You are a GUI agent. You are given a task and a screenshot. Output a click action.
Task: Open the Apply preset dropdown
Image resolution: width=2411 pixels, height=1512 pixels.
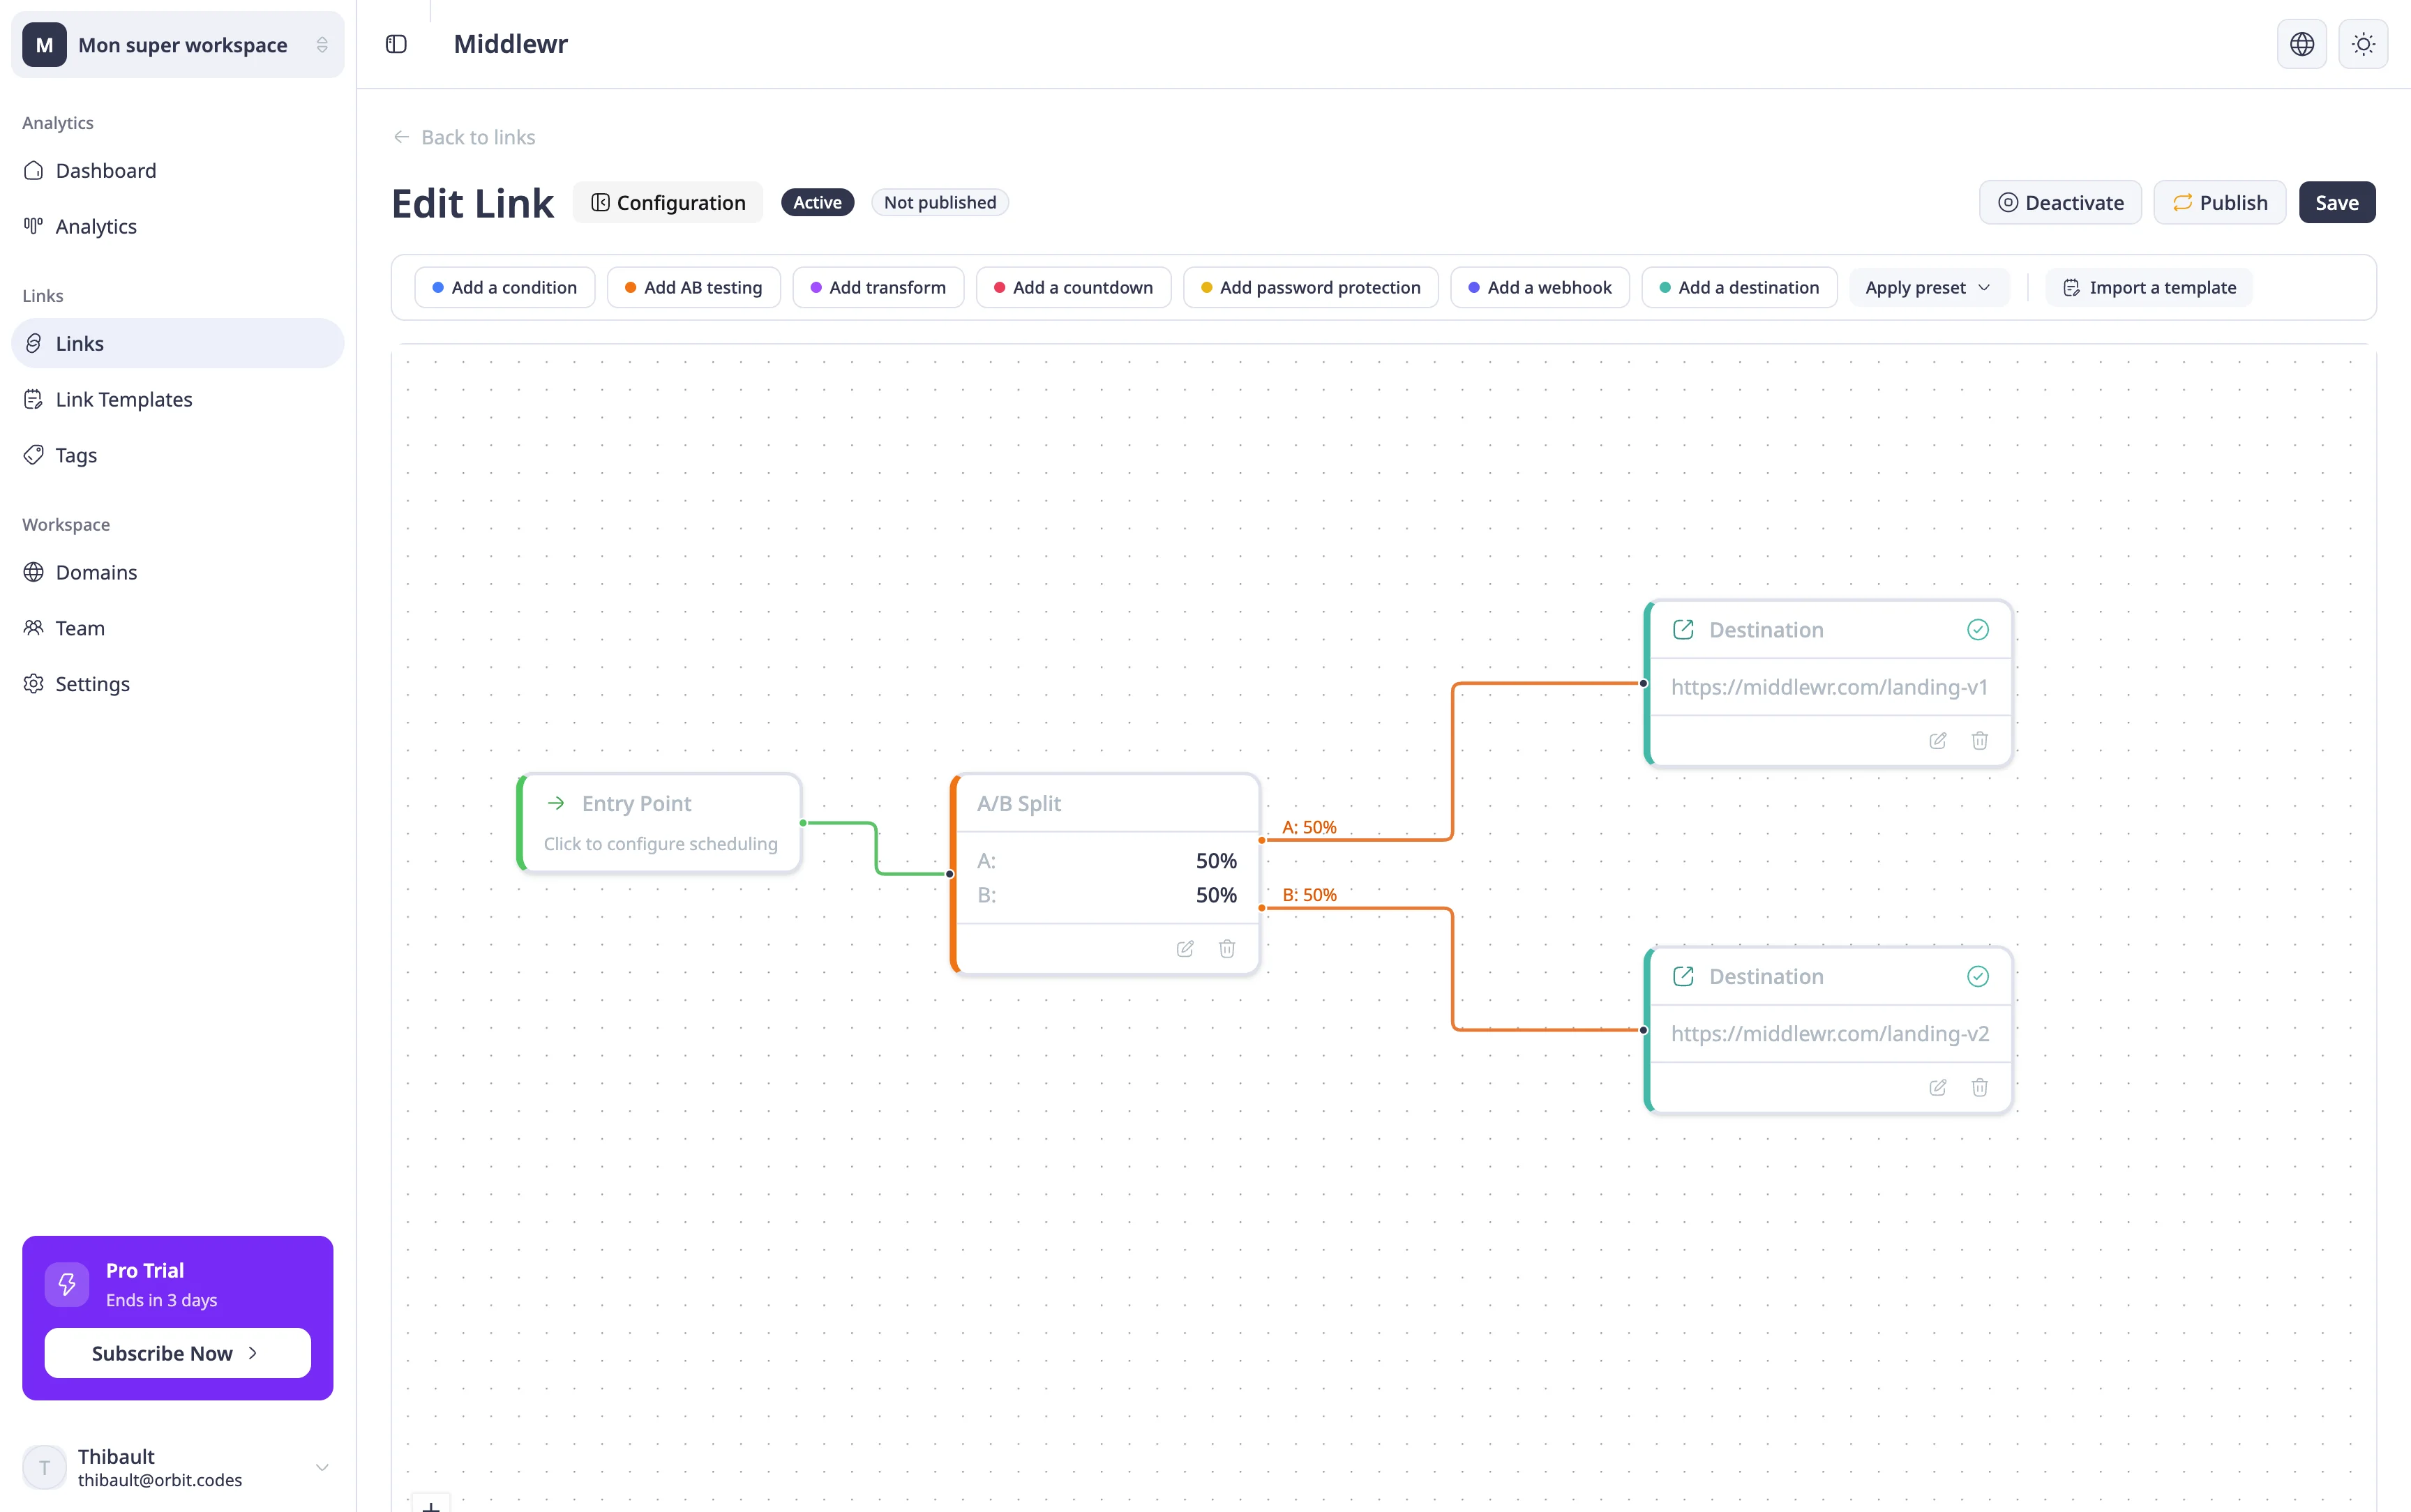1928,288
